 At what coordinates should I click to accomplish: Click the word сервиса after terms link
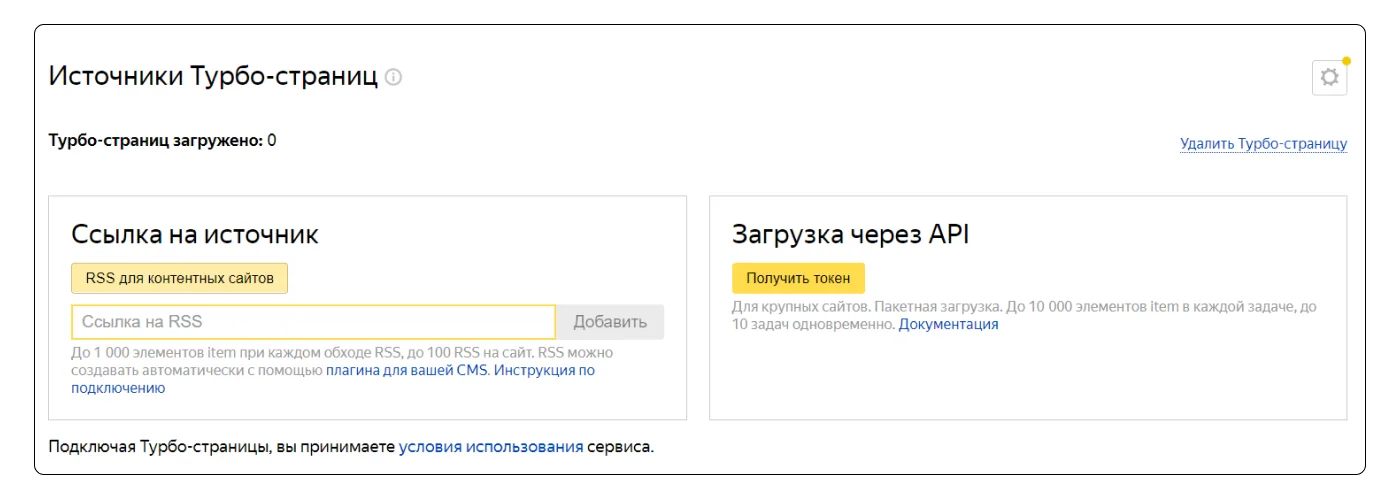pos(620,447)
